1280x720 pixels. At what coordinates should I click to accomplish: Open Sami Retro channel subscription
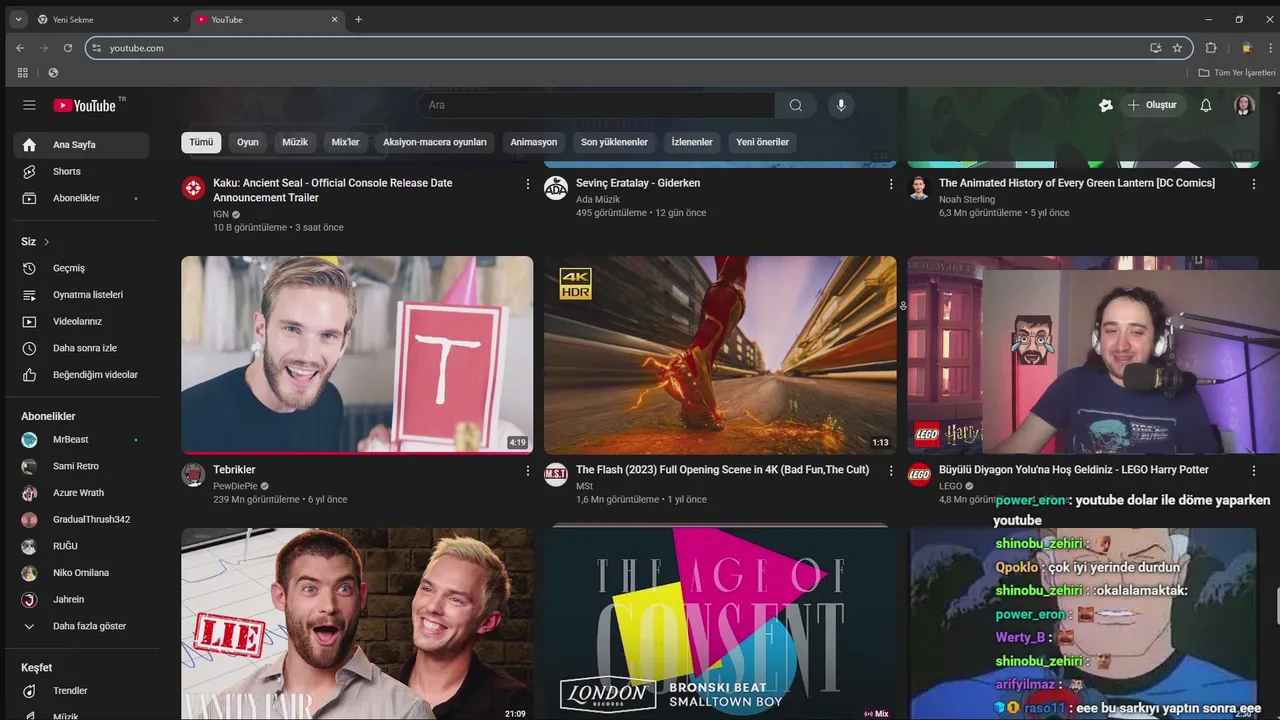point(82,466)
